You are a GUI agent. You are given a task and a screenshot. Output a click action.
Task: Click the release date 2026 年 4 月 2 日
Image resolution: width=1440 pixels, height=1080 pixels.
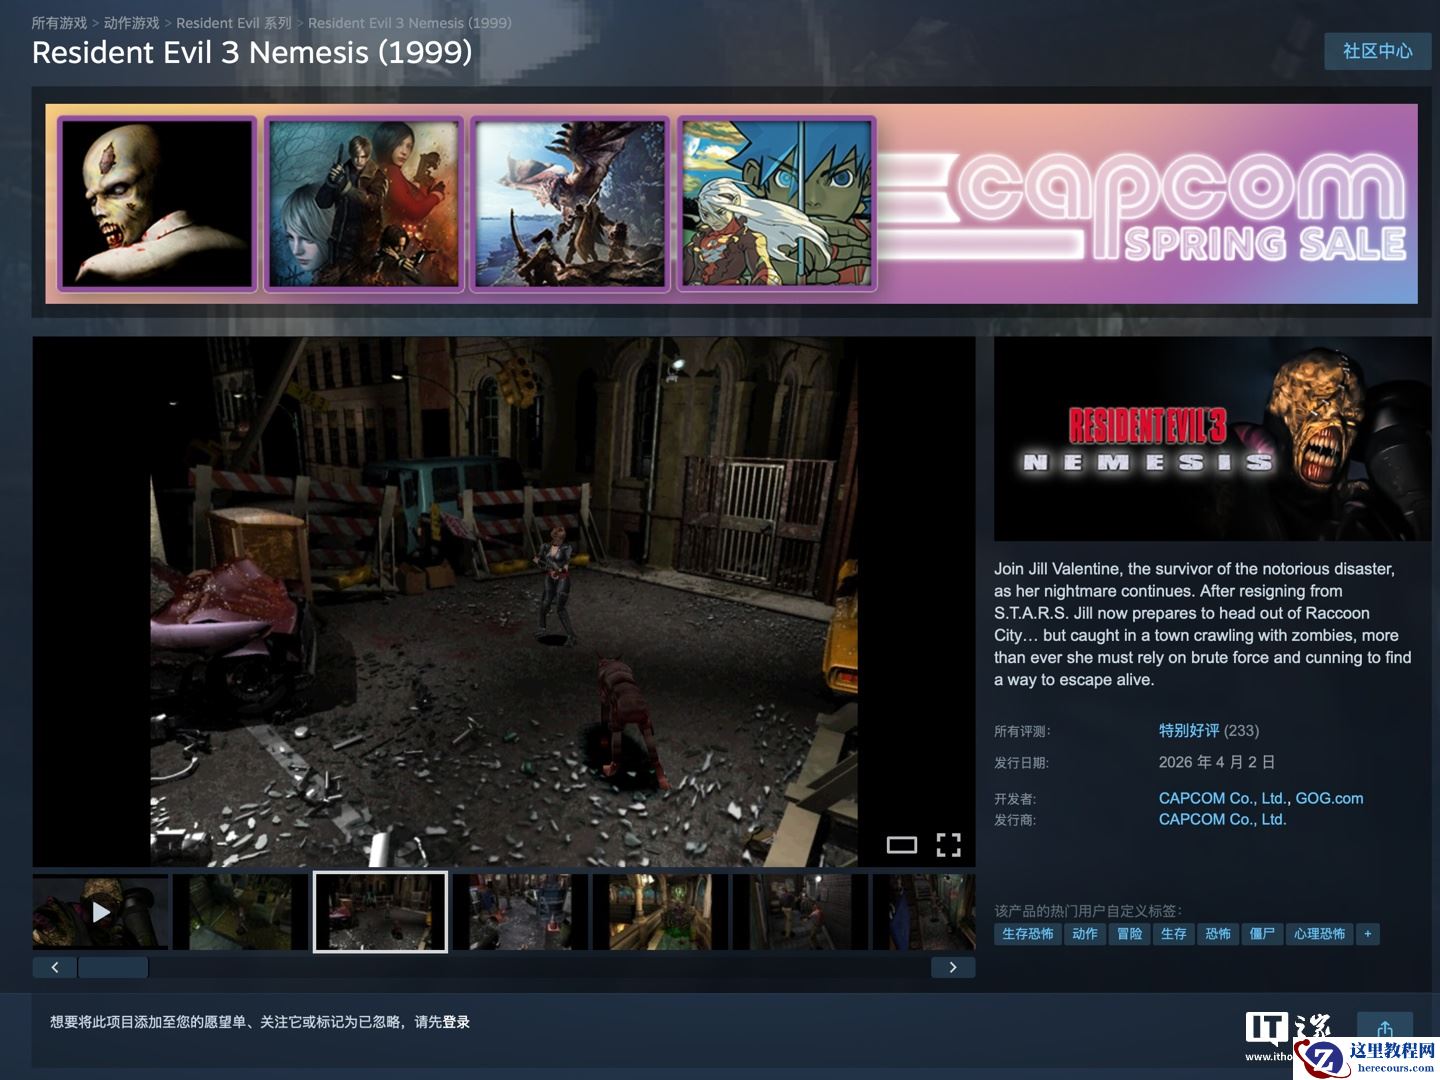1217,762
